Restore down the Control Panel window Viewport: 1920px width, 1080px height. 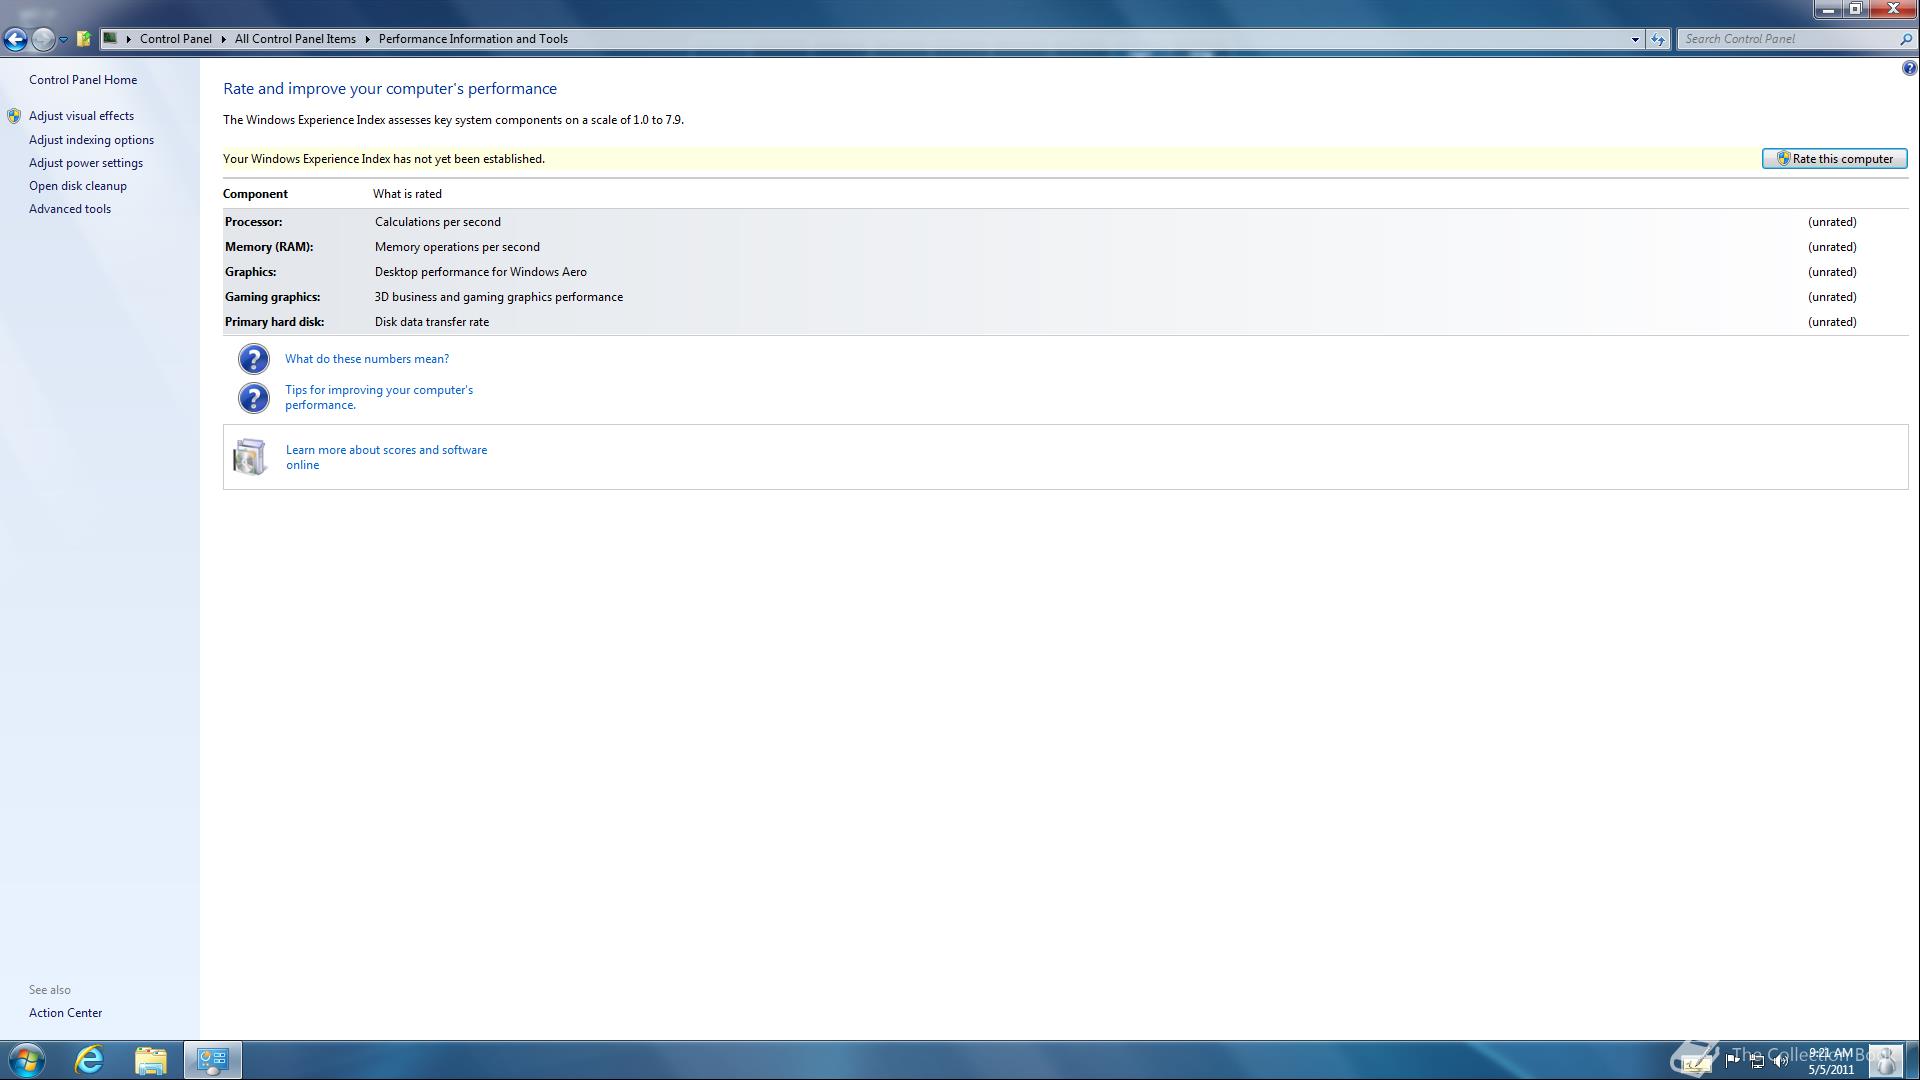[x=1855, y=9]
